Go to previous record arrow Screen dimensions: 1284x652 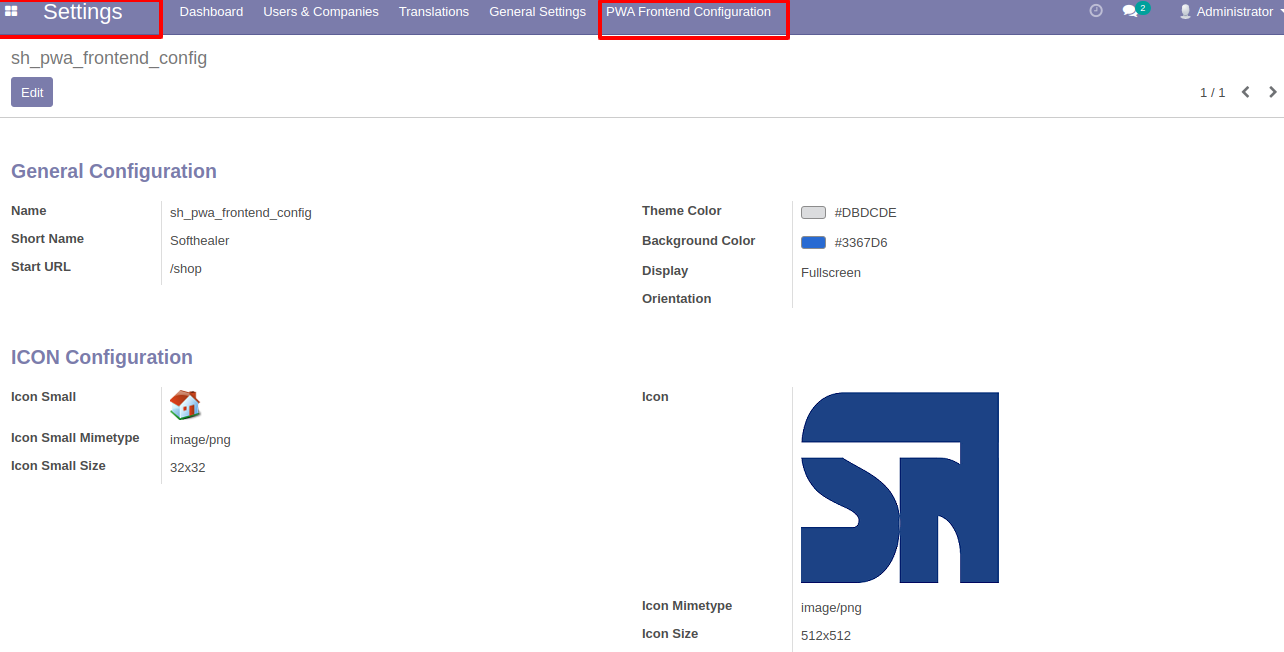1246,92
